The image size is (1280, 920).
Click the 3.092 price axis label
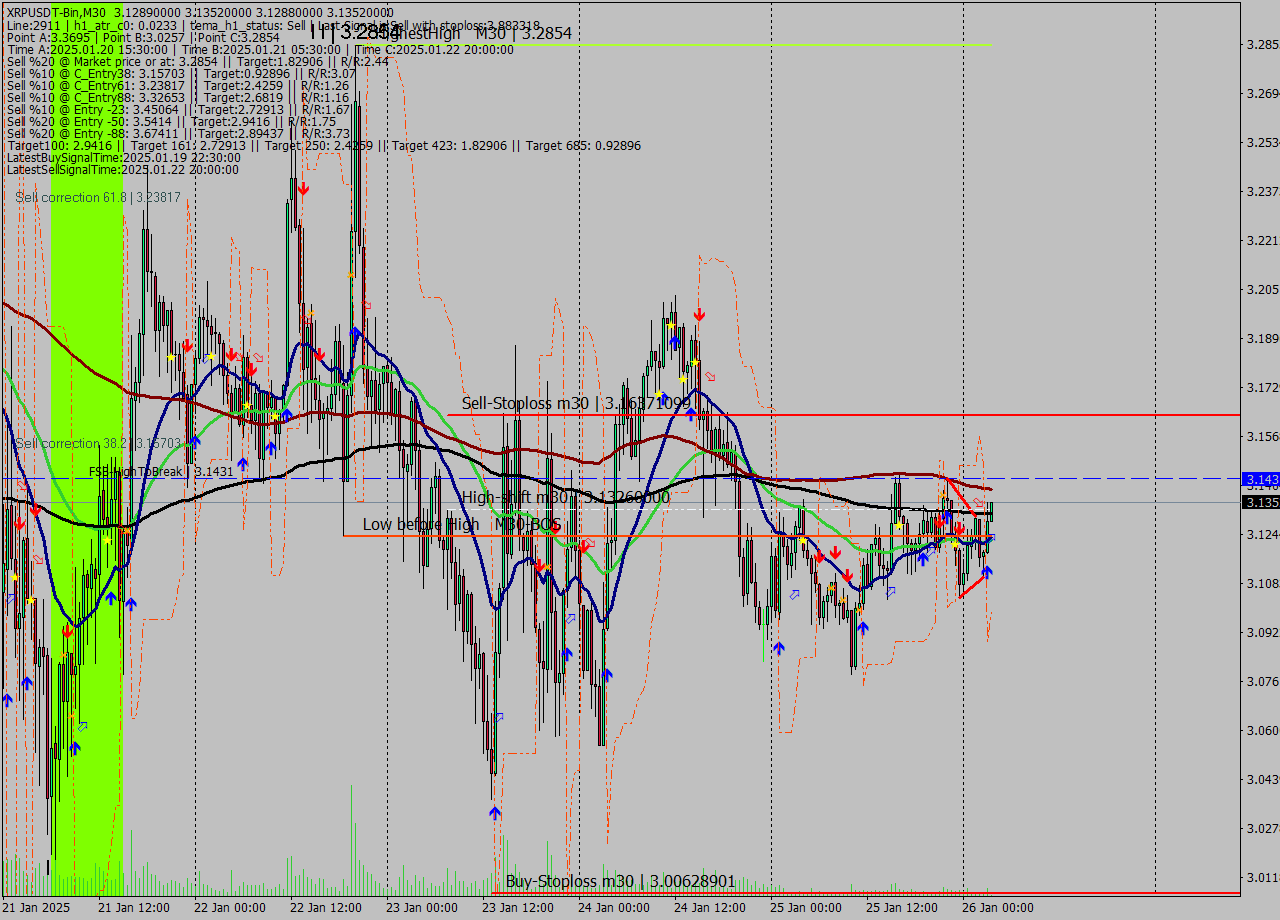click(x=1263, y=633)
